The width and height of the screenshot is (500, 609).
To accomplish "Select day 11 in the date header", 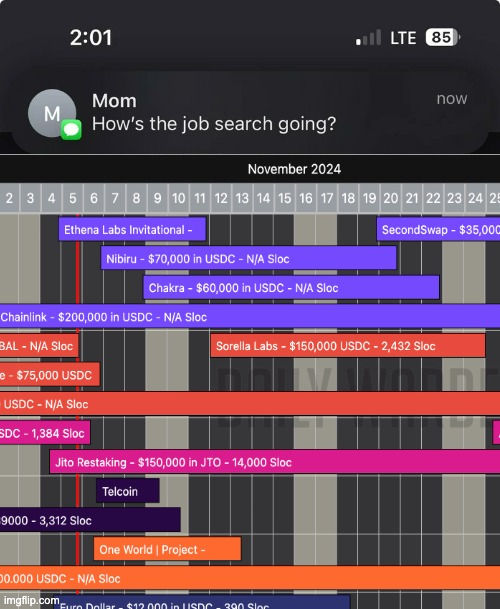I will 200,198.
